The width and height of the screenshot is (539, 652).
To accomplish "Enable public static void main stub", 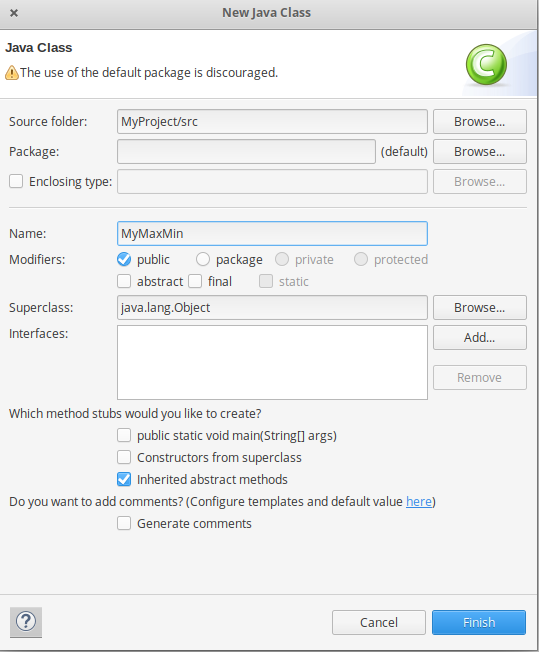I will [124, 435].
